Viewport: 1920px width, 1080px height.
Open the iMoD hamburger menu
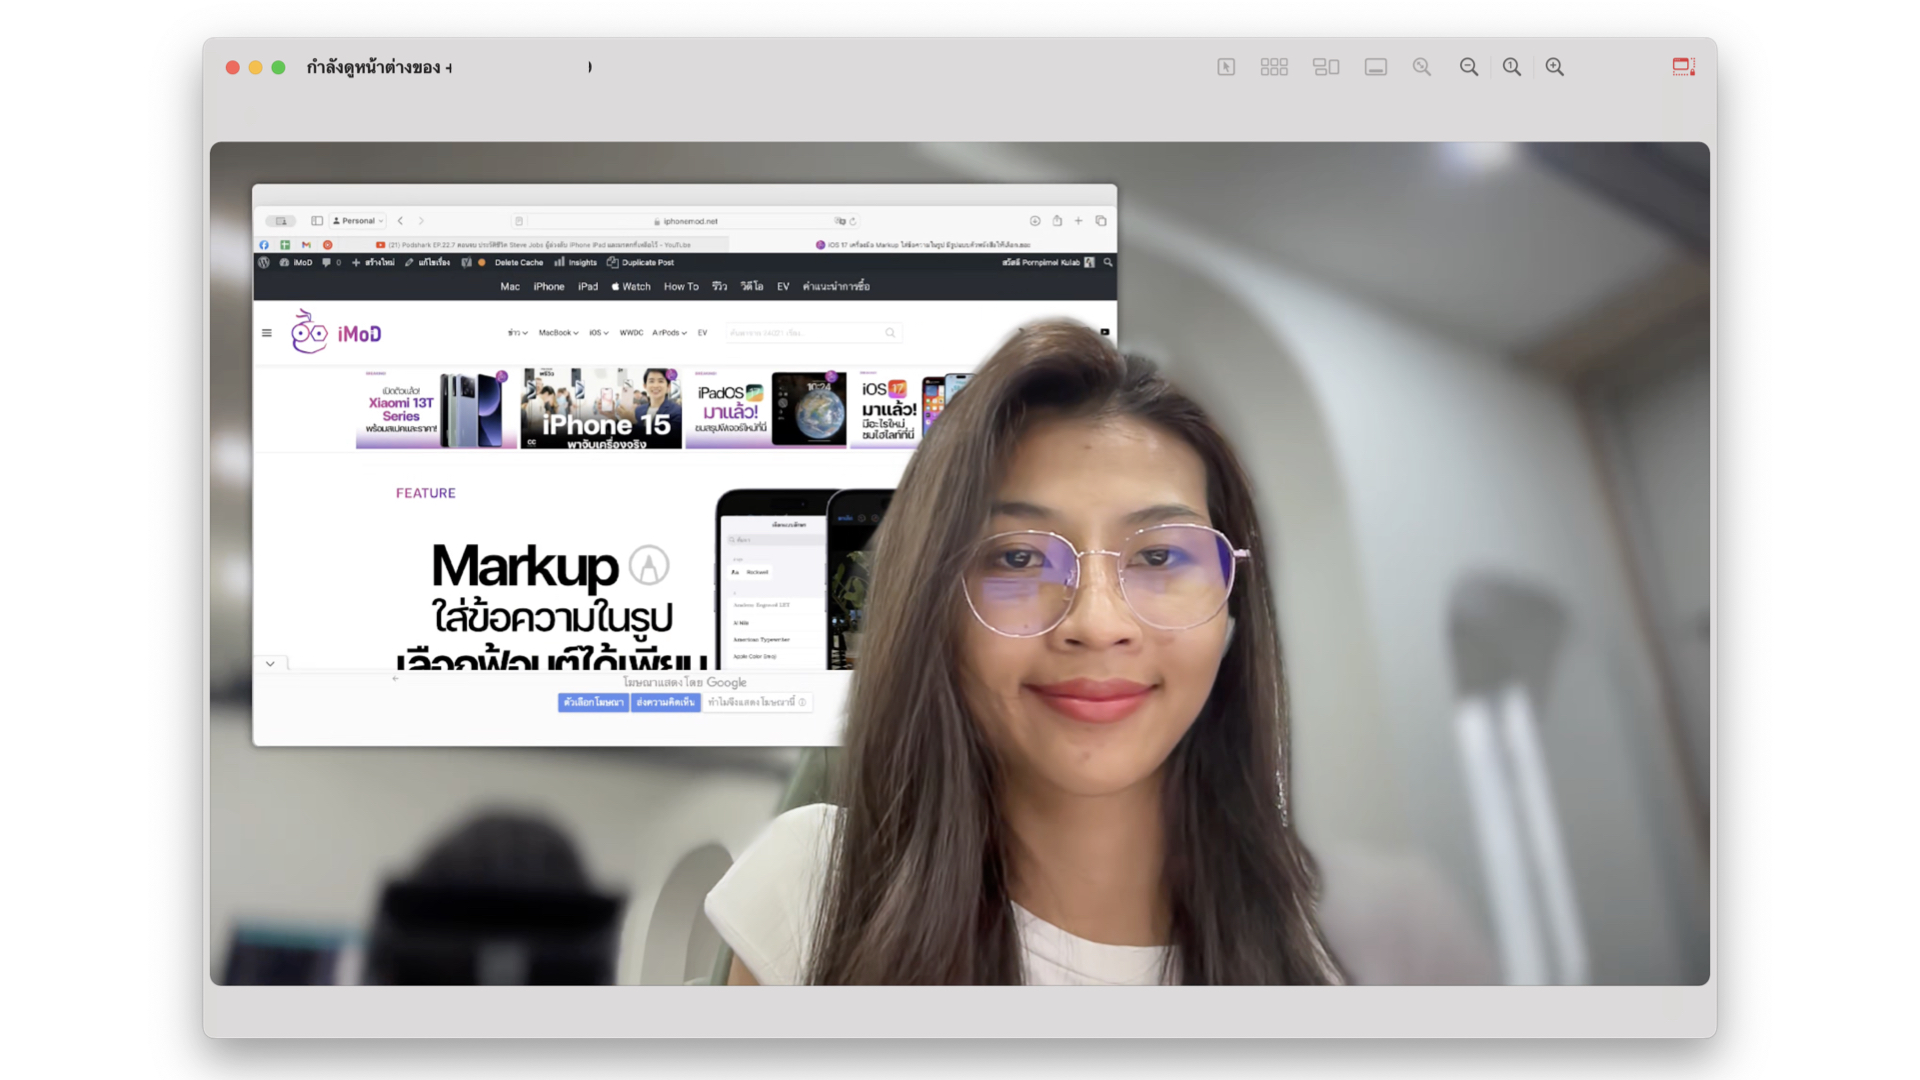267,333
